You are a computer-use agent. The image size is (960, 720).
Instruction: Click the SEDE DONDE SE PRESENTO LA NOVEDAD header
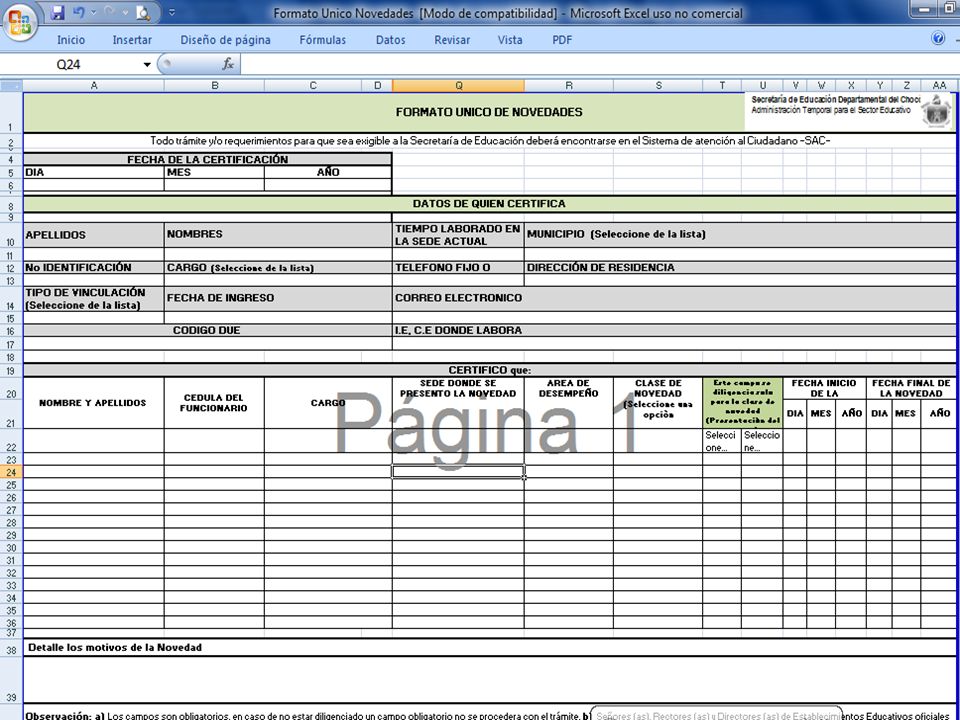pyautogui.click(x=458, y=403)
